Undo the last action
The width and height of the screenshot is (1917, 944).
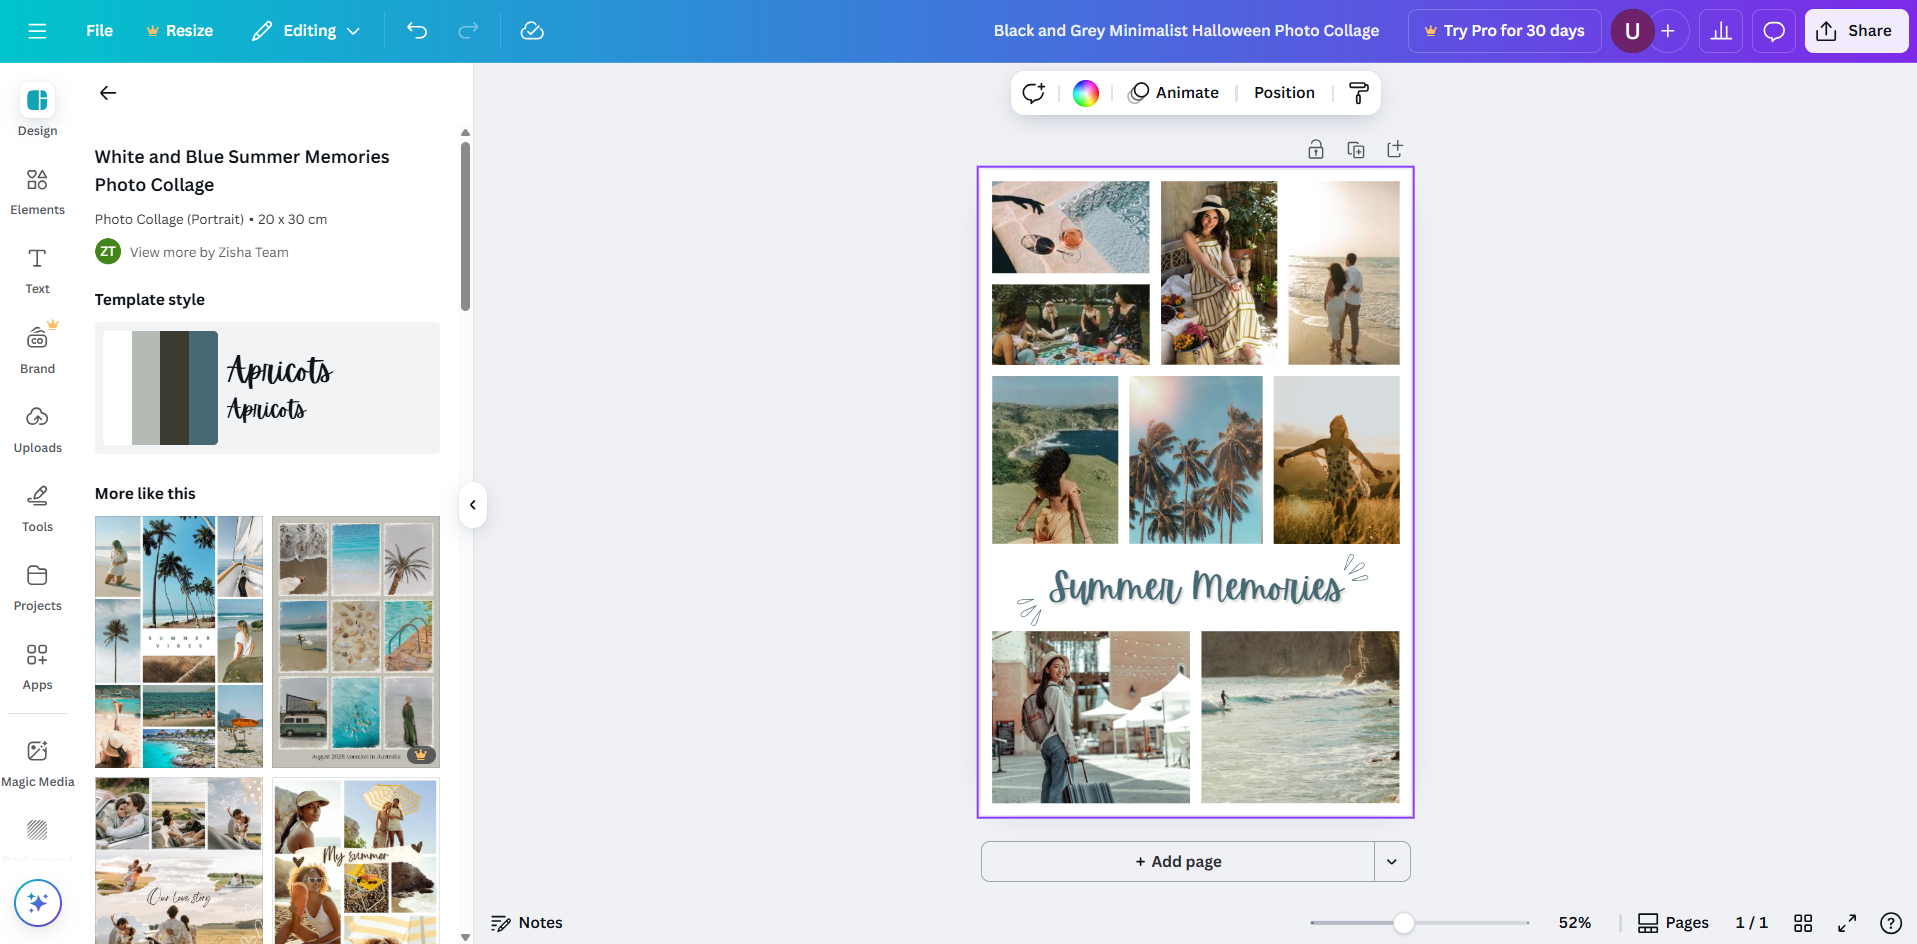point(417,31)
